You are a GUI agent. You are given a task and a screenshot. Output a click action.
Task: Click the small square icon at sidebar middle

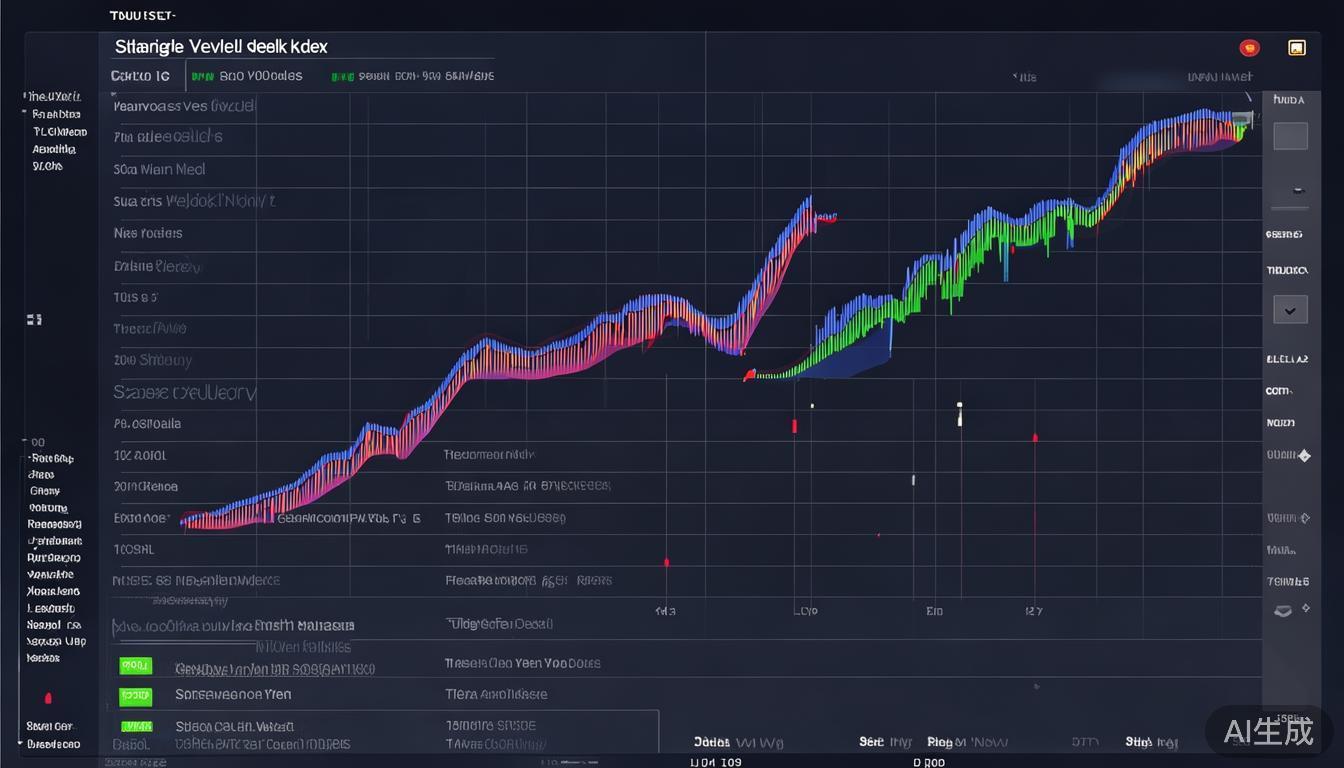34,320
